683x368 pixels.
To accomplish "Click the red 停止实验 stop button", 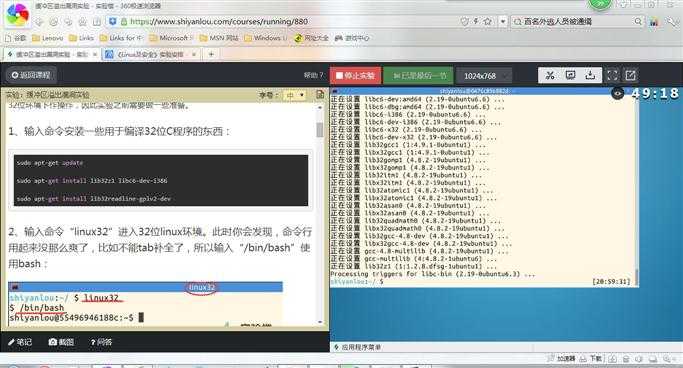I will point(355,76).
